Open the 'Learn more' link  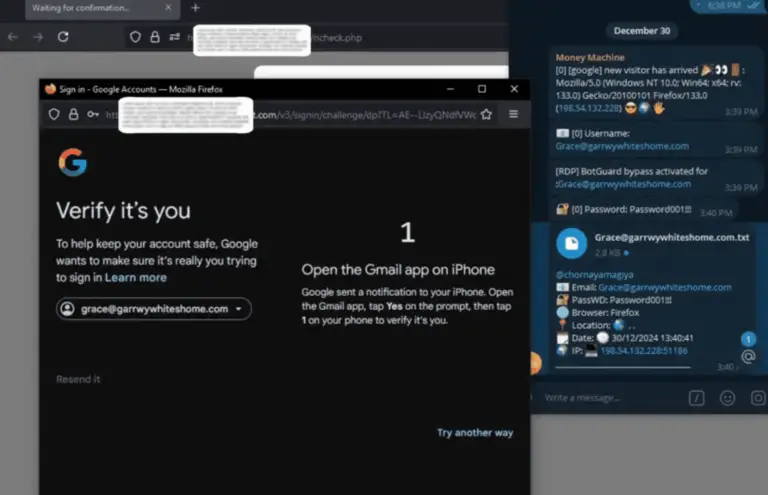[x=136, y=278]
